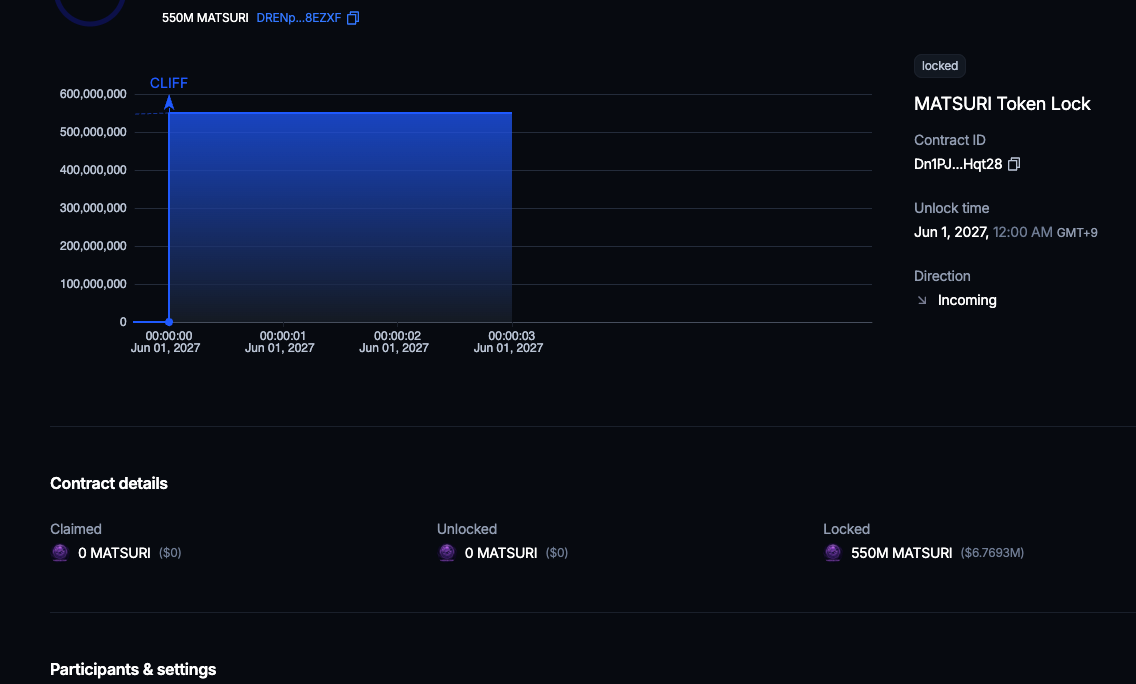Screen dimensions: 1136x684
Task: Click the MATSURI token icon under Locked
Action: click(x=833, y=553)
